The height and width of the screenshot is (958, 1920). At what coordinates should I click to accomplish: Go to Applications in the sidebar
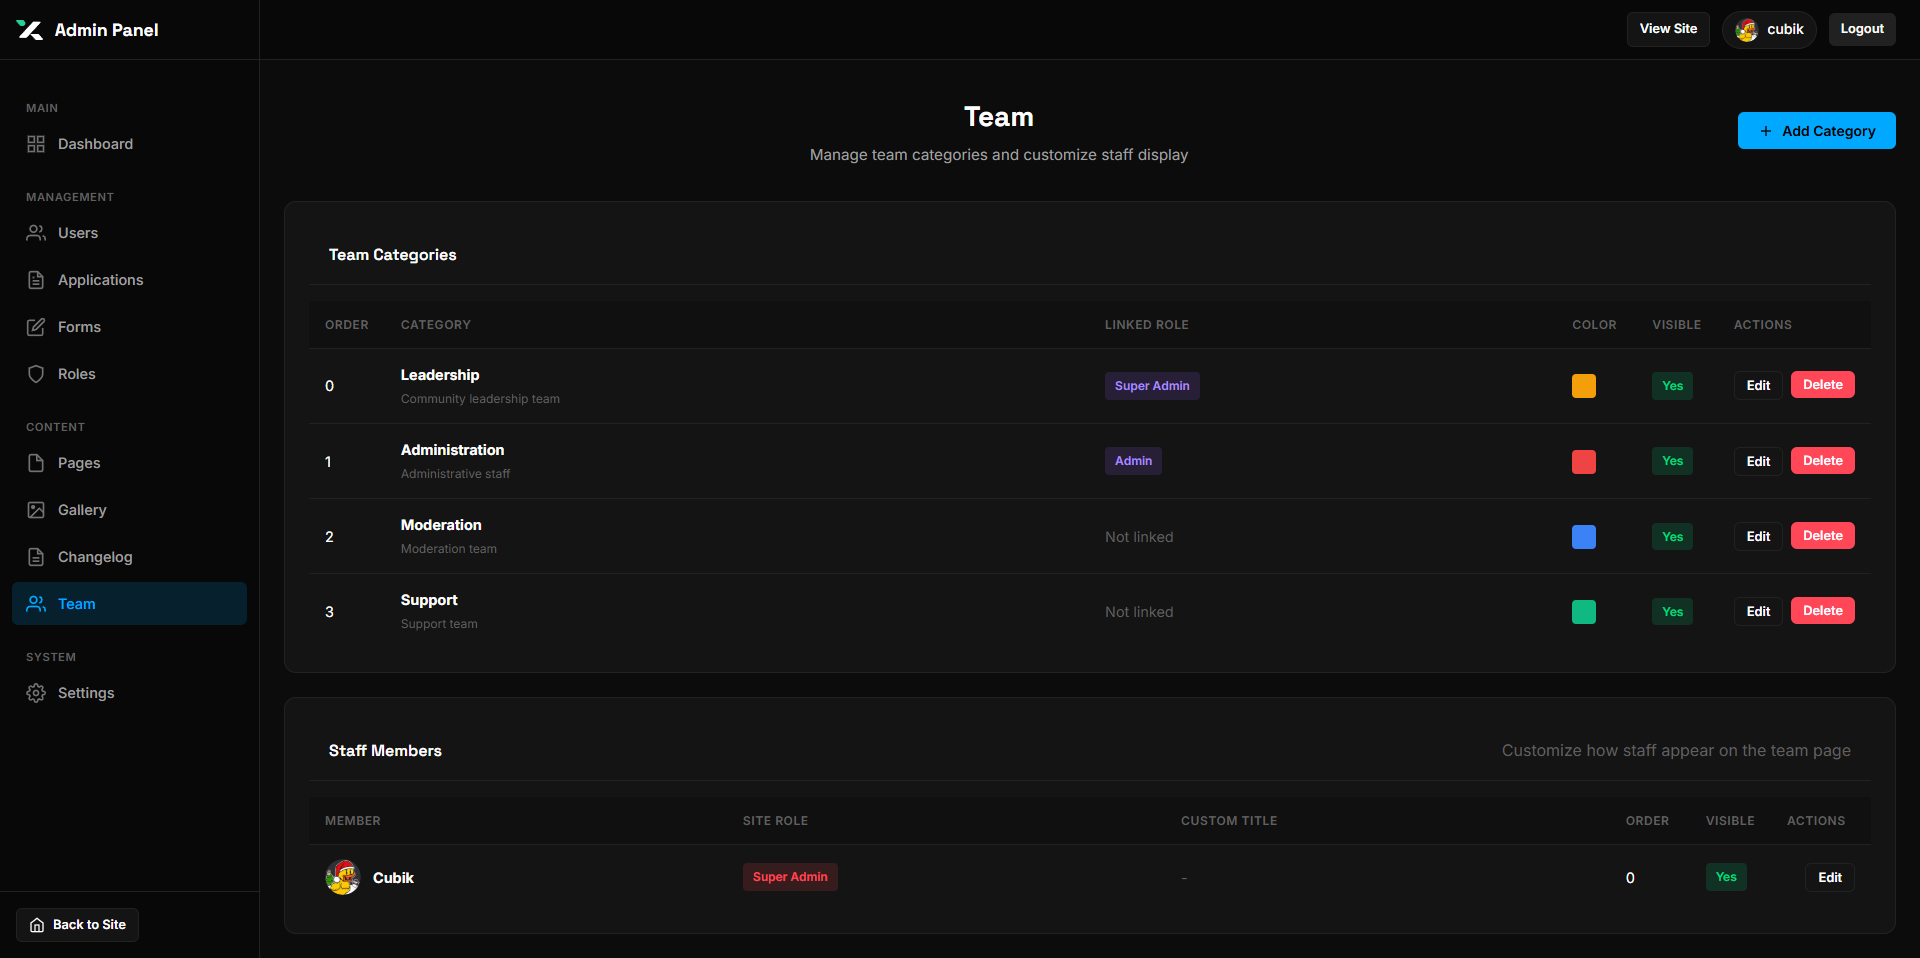pos(130,280)
